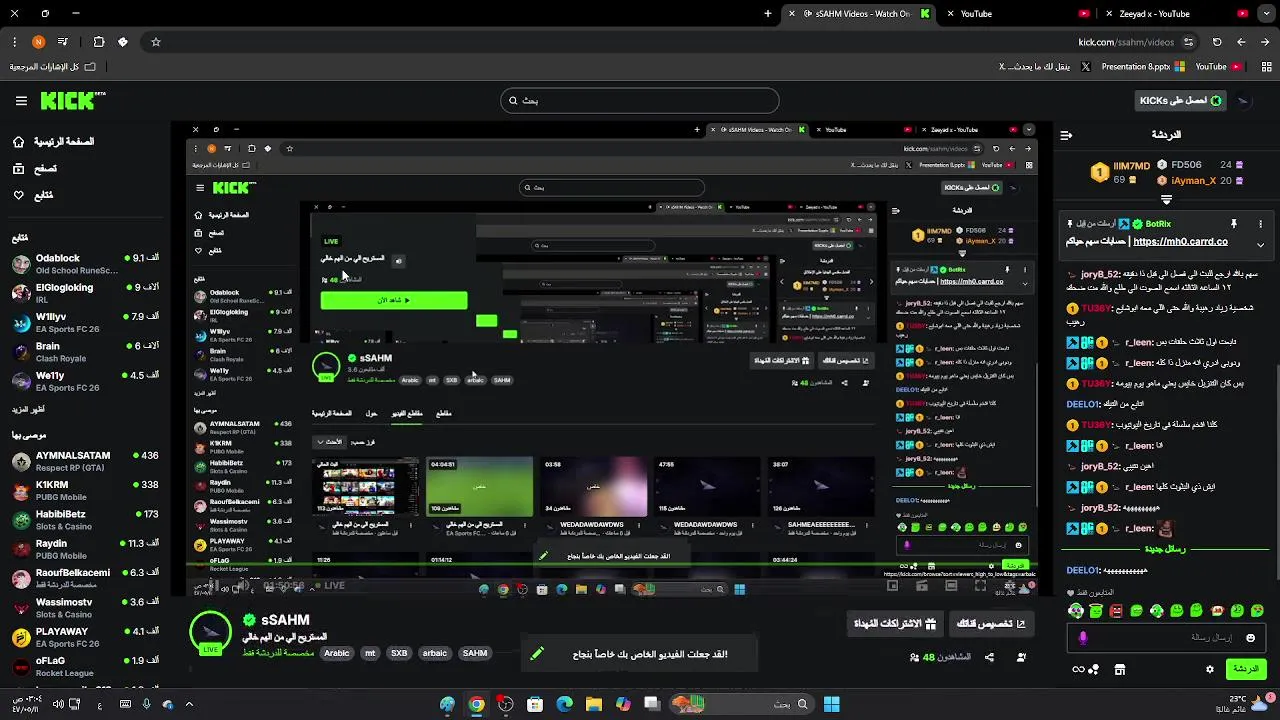This screenshot has height=720, width=1280.
Task: Unpin the BotRix pinned message pin icon
Action: (x=1233, y=224)
